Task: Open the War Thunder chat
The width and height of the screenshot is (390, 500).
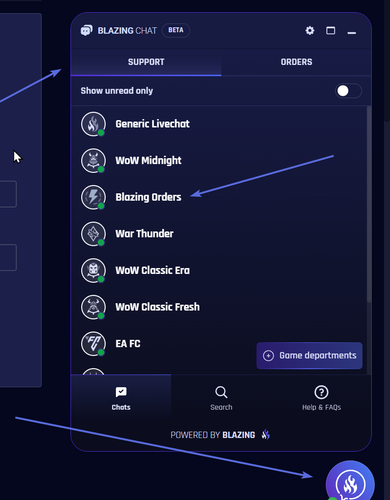Action: click(219, 234)
